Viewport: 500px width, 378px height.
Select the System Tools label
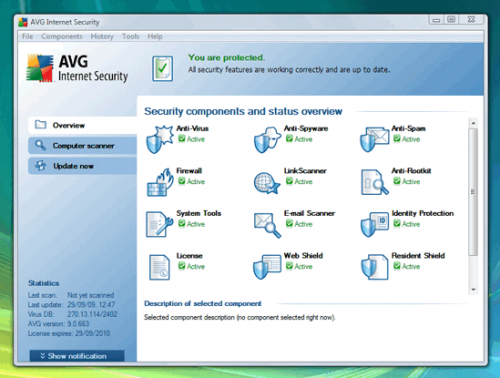pyautogui.click(x=199, y=213)
